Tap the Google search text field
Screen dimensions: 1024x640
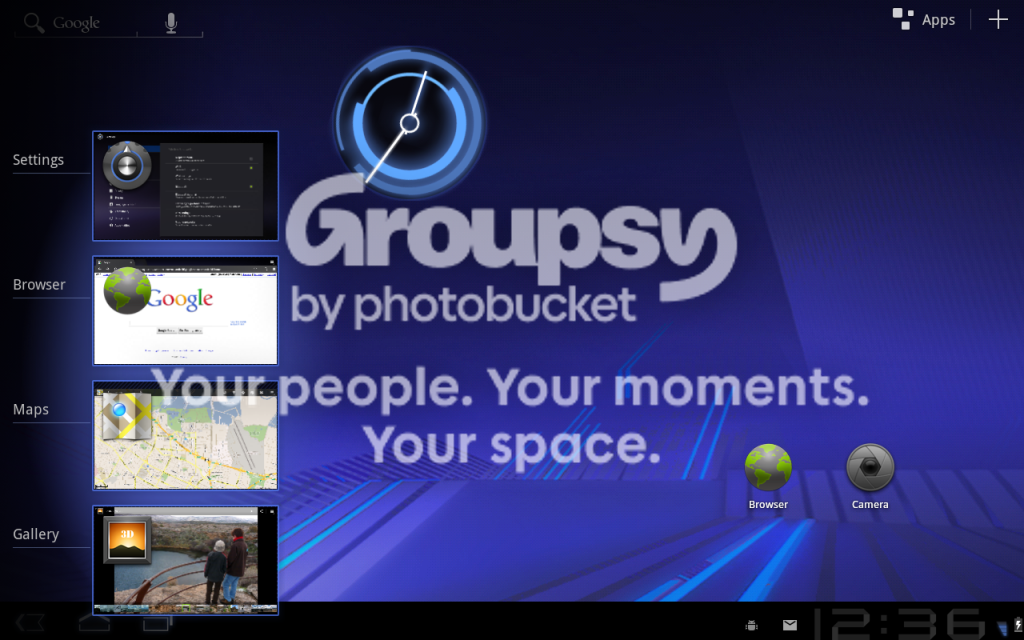tap(76, 23)
